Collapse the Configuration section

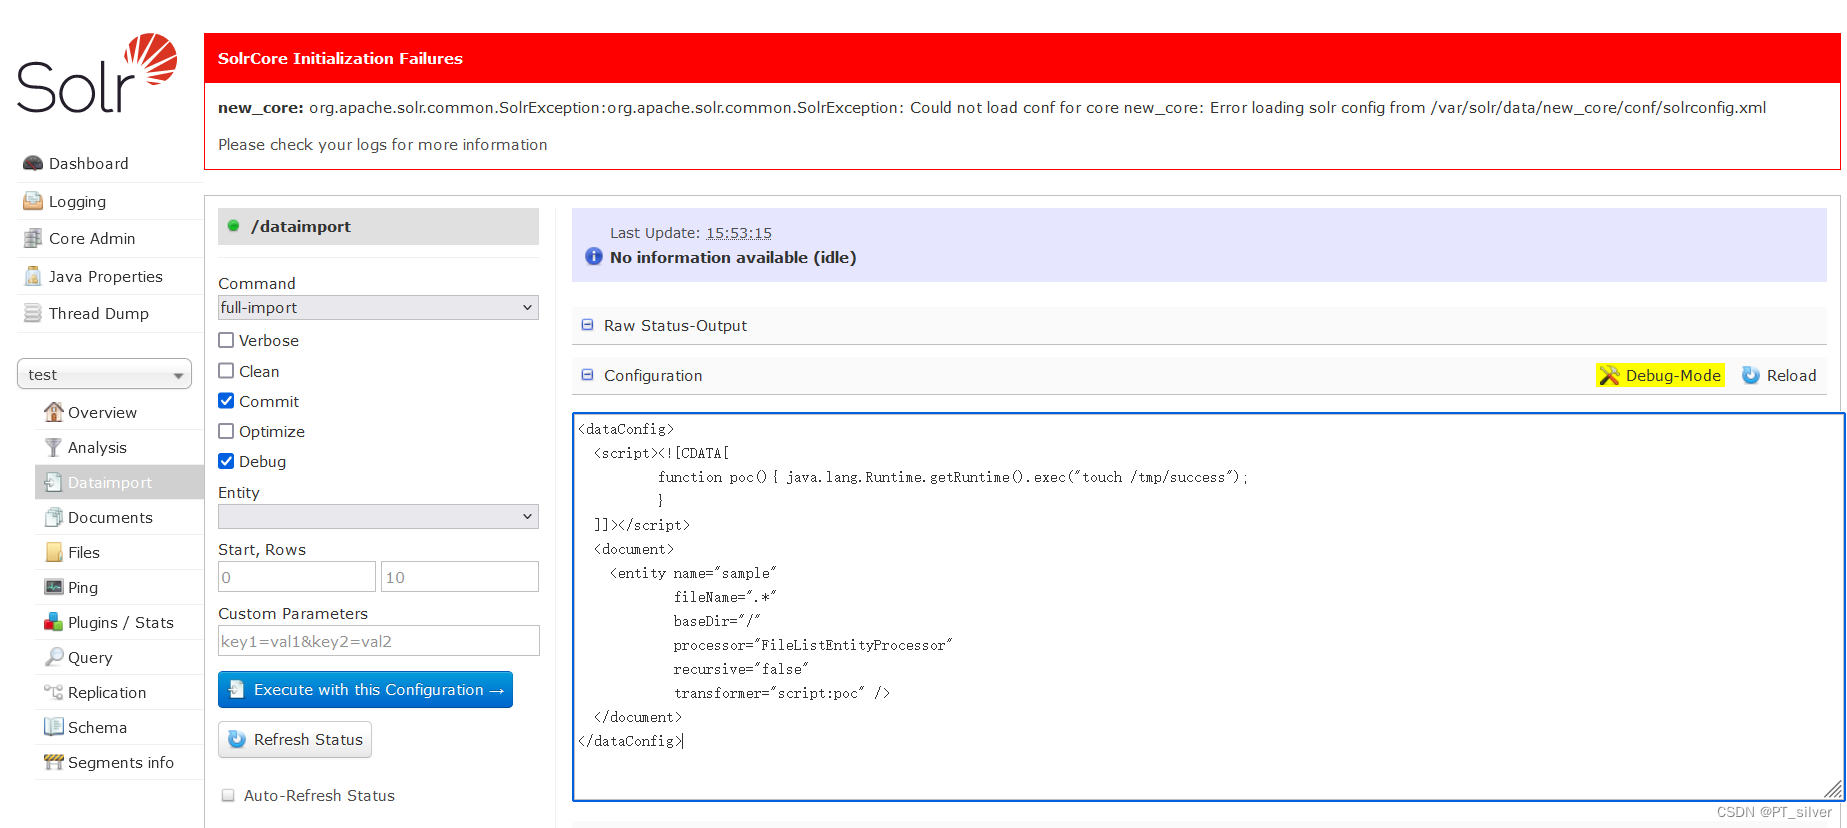point(588,375)
